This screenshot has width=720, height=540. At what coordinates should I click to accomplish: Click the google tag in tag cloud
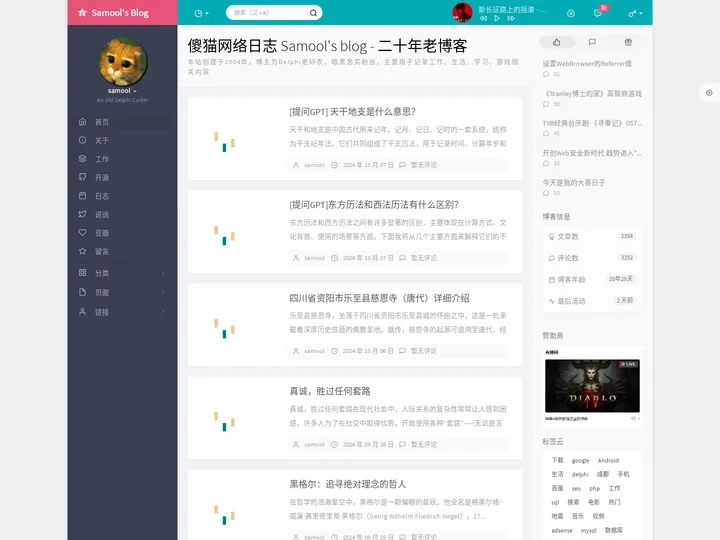tap(580, 461)
